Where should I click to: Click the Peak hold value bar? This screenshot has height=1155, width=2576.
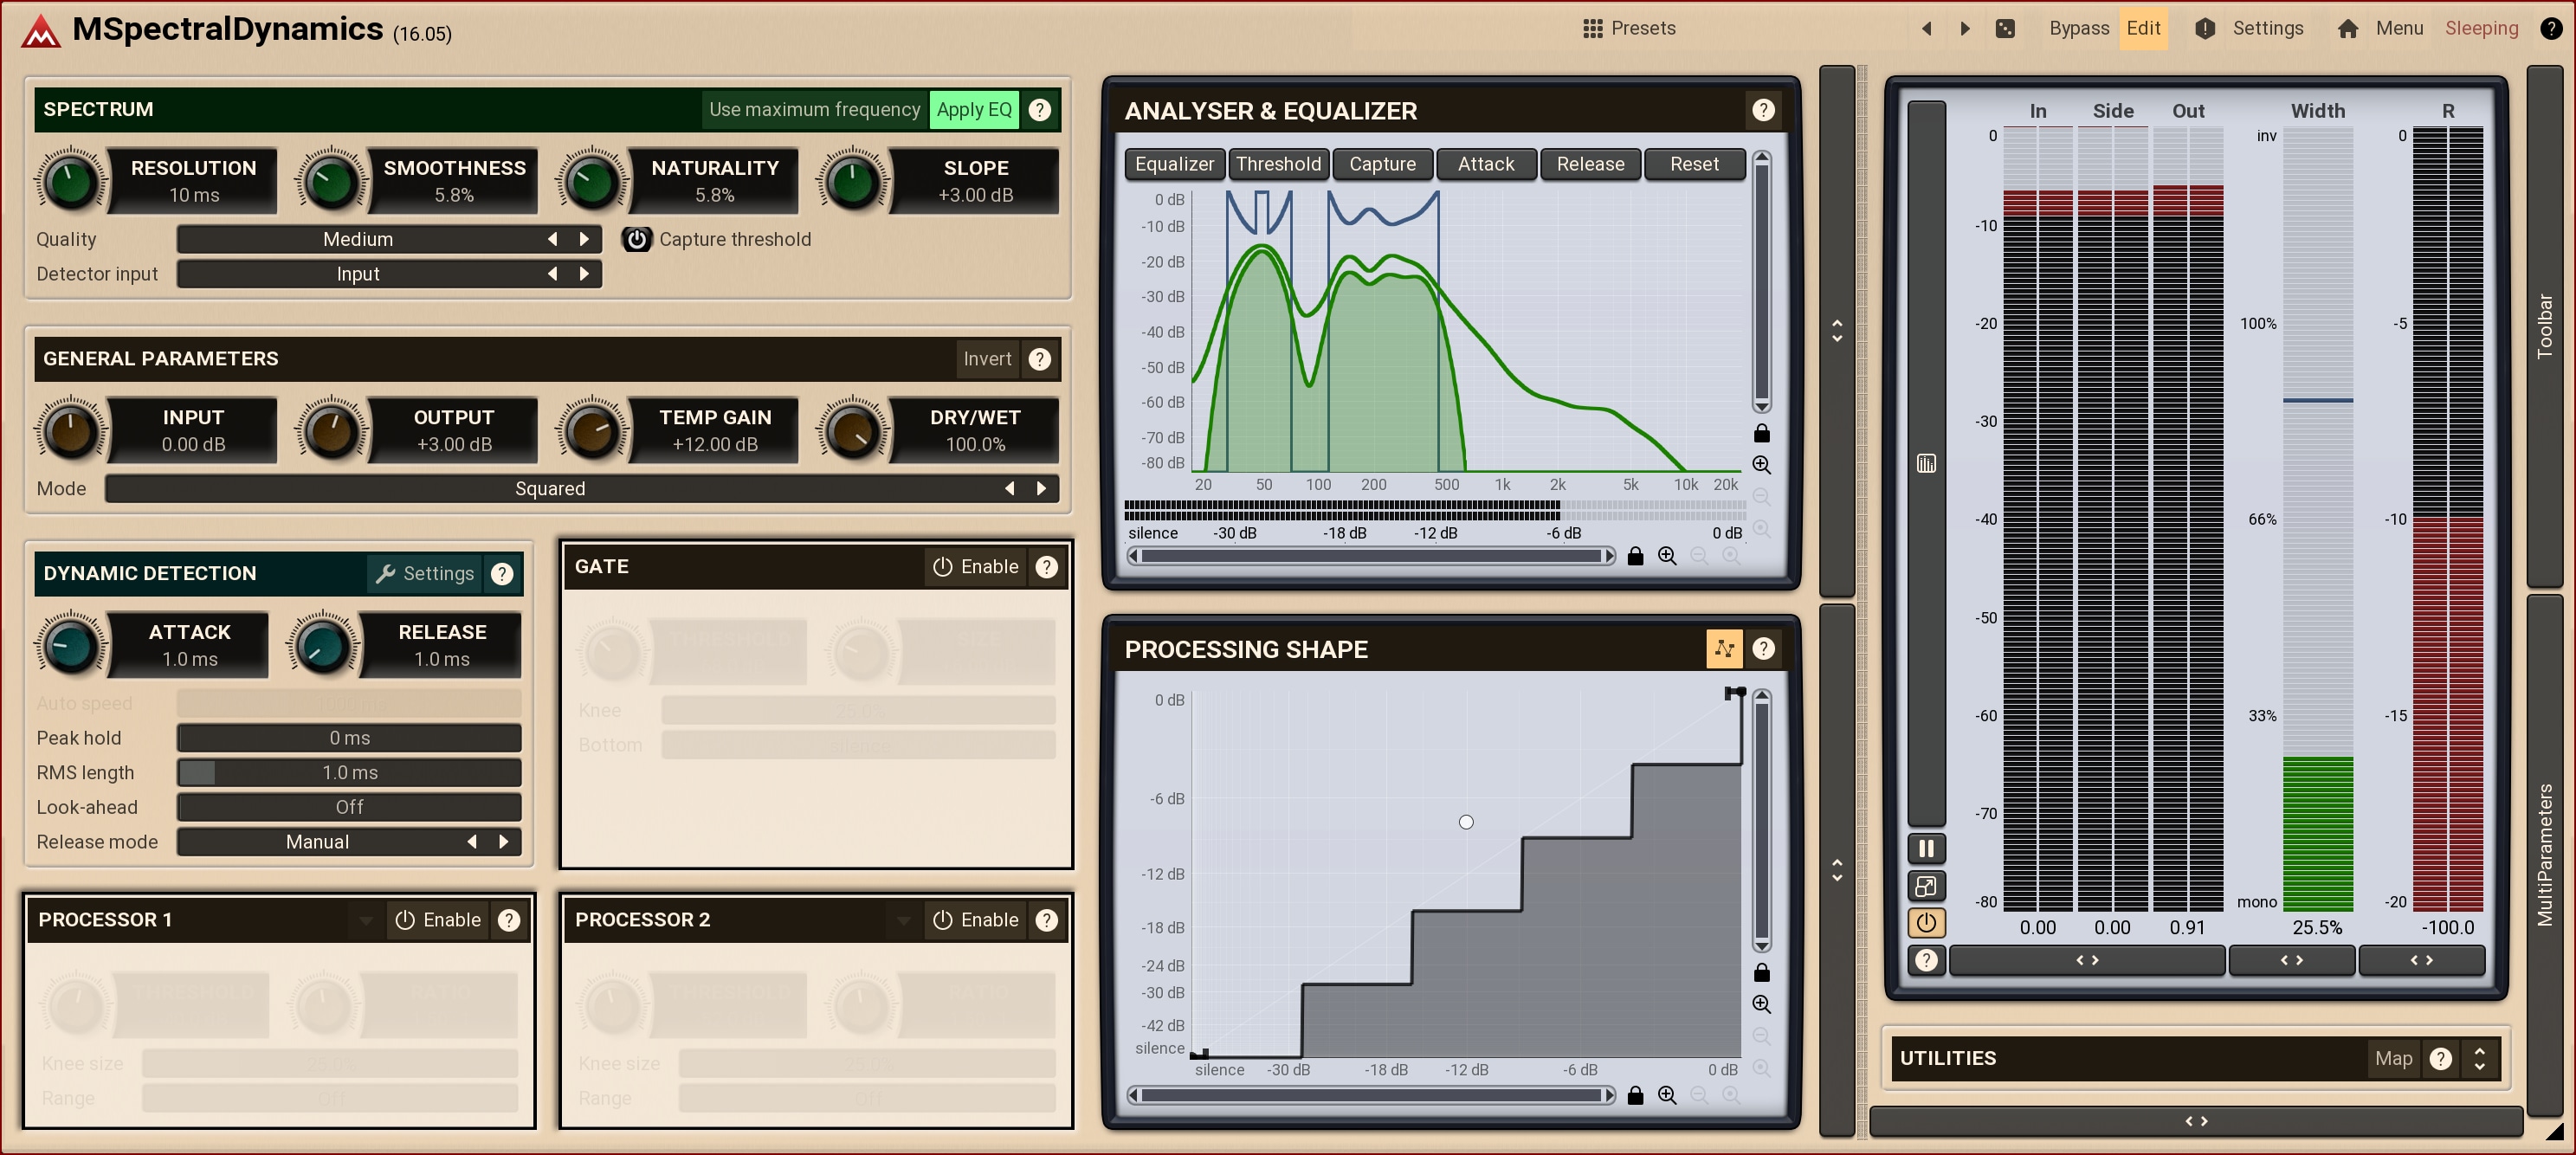pyautogui.click(x=349, y=738)
